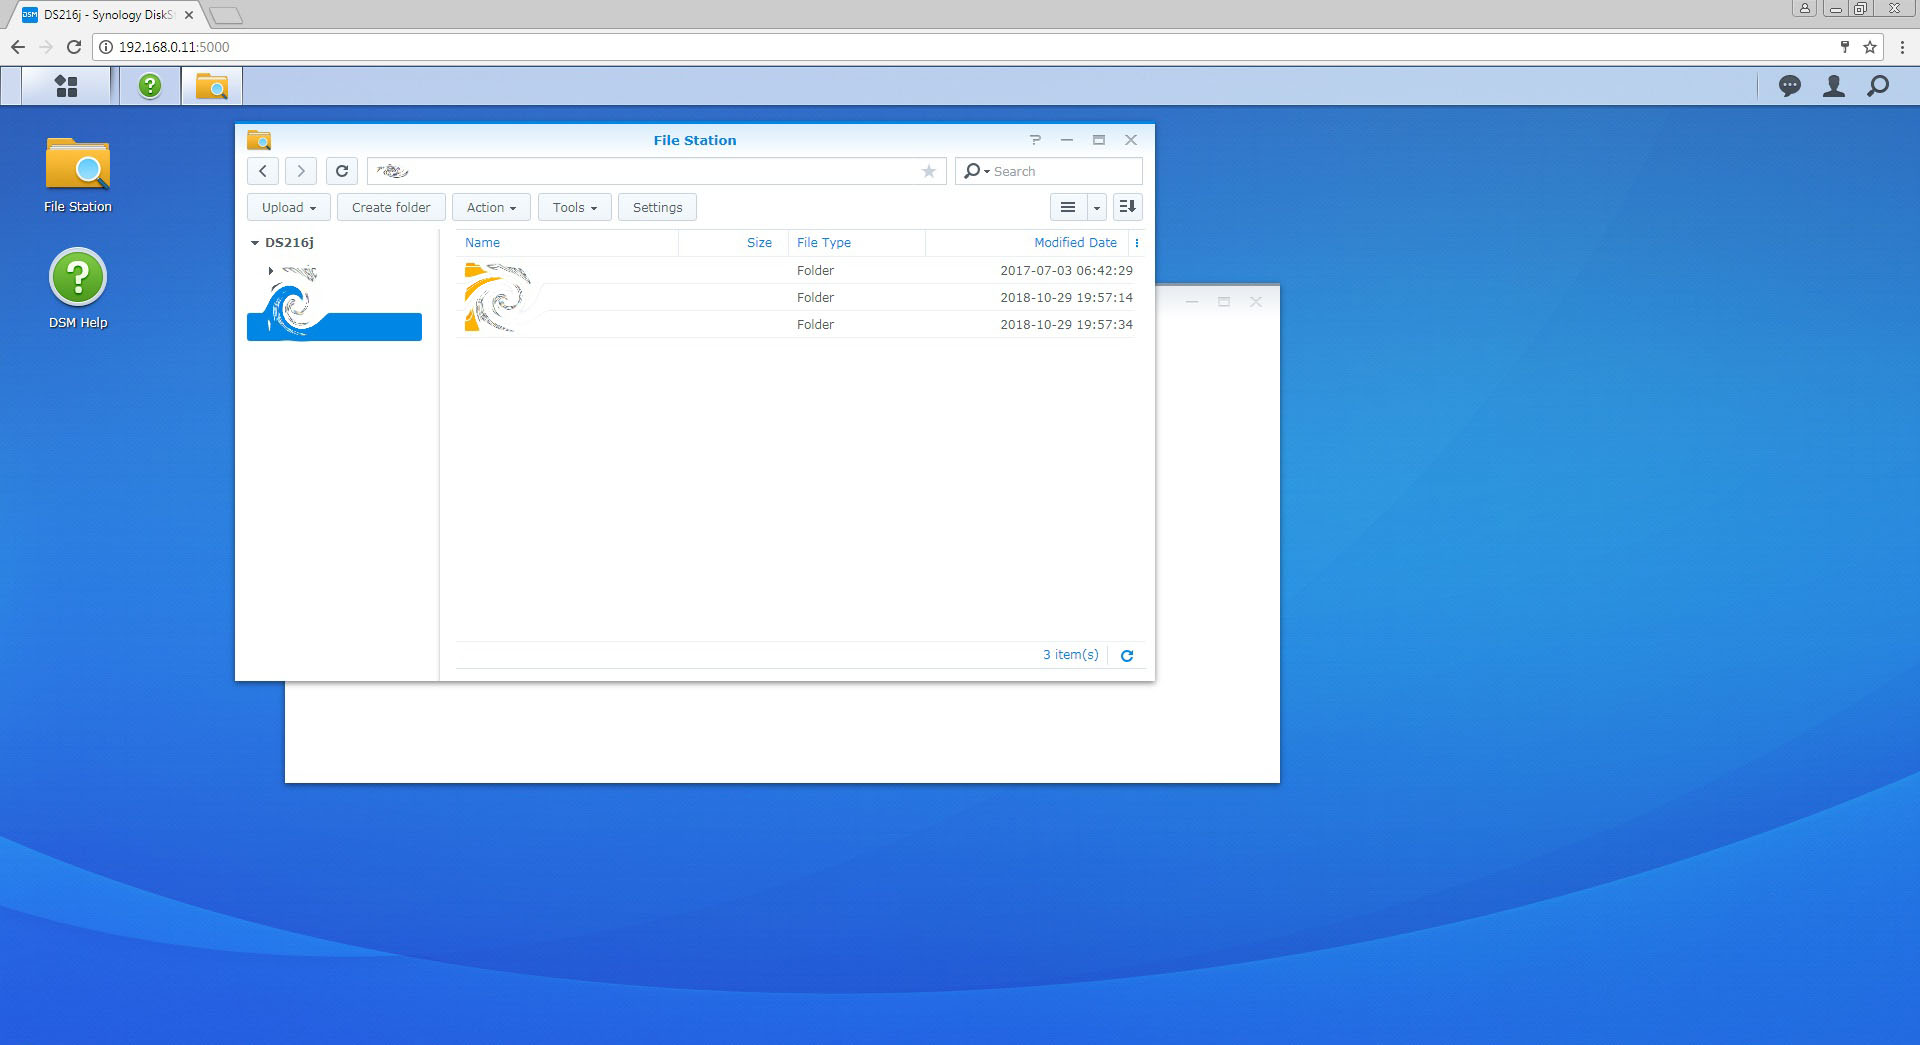Open the notifications chat bubble icon
Image resolution: width=1920 pixels, height=1045 pixels.
1790,86
